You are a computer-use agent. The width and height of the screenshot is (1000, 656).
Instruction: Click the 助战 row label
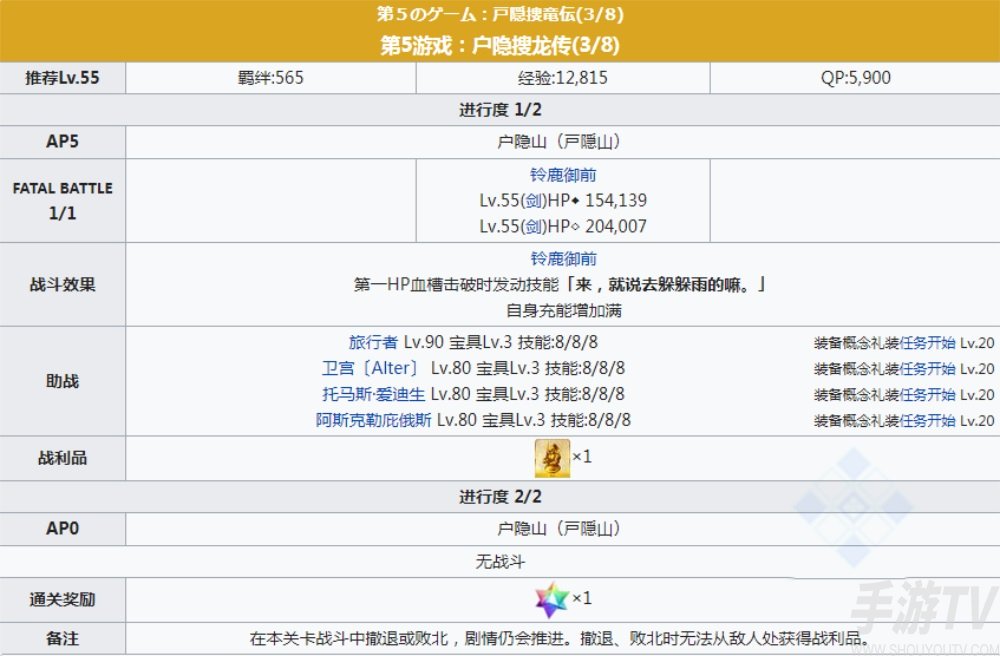[62, 381]
